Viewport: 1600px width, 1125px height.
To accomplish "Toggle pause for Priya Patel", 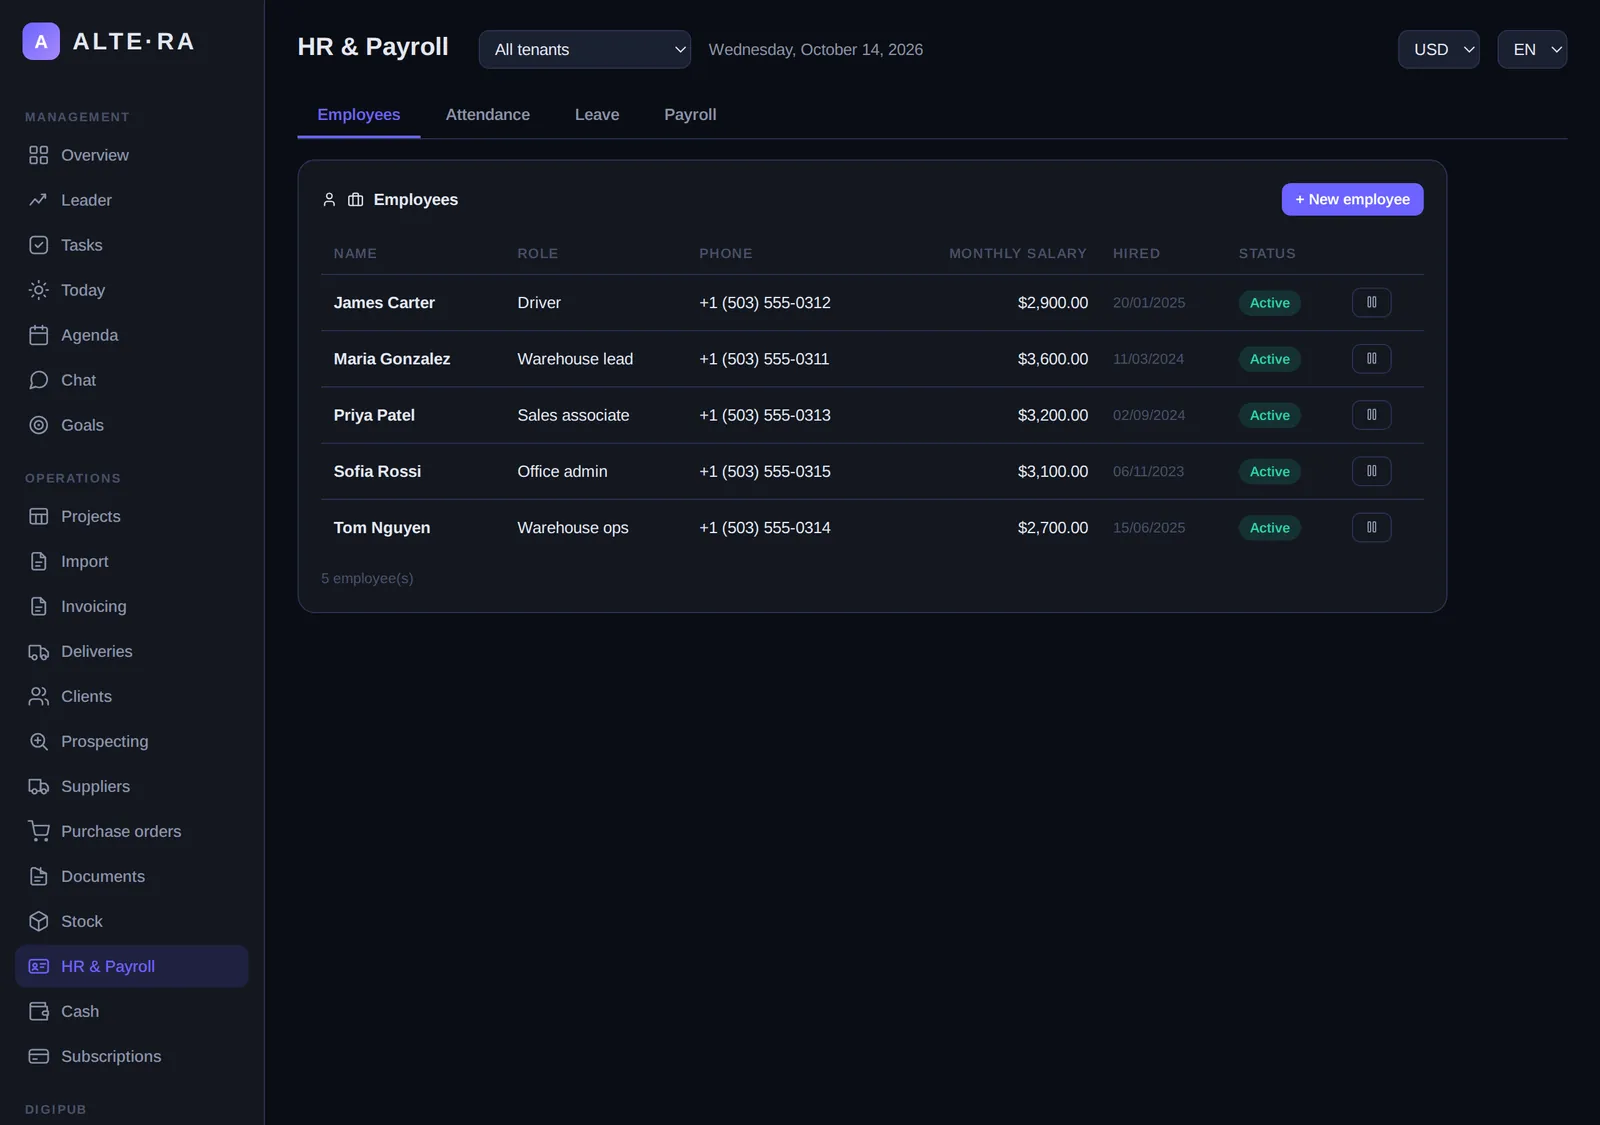I will (1371, 415).
